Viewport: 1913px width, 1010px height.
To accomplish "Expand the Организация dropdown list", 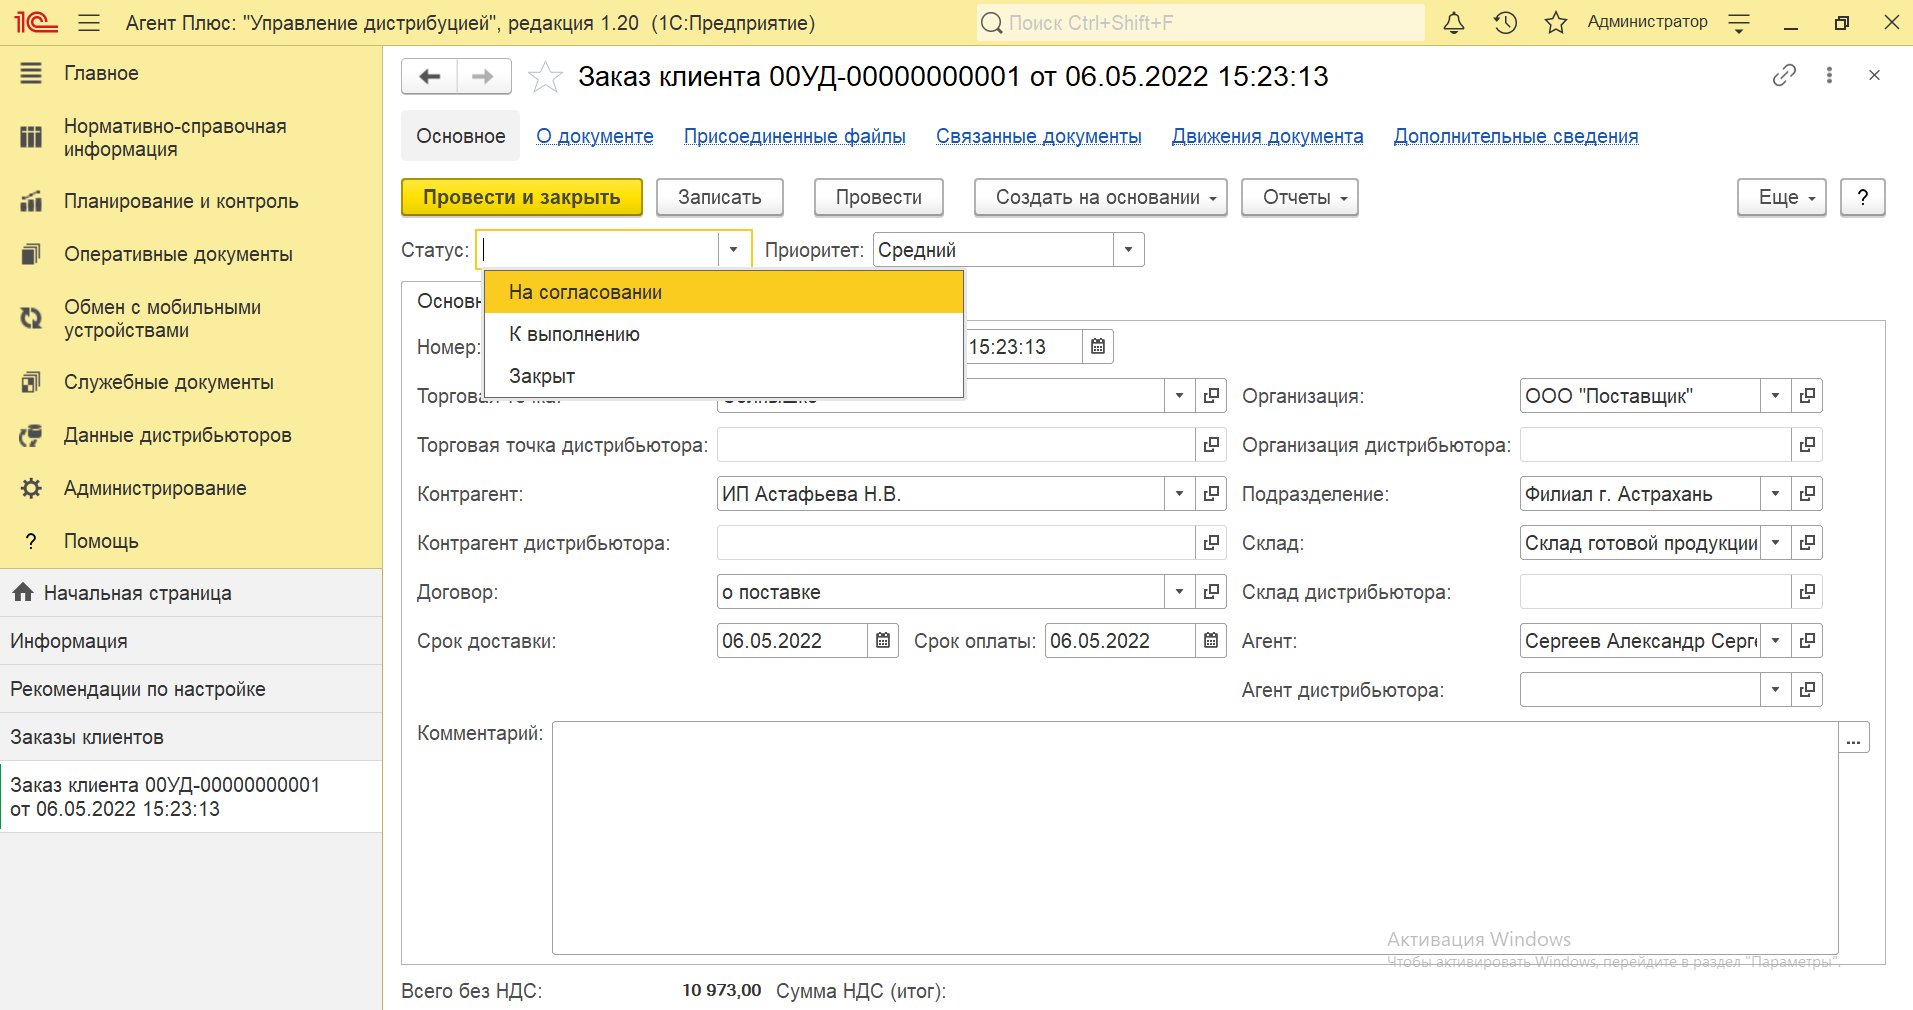I will 1775,396.
